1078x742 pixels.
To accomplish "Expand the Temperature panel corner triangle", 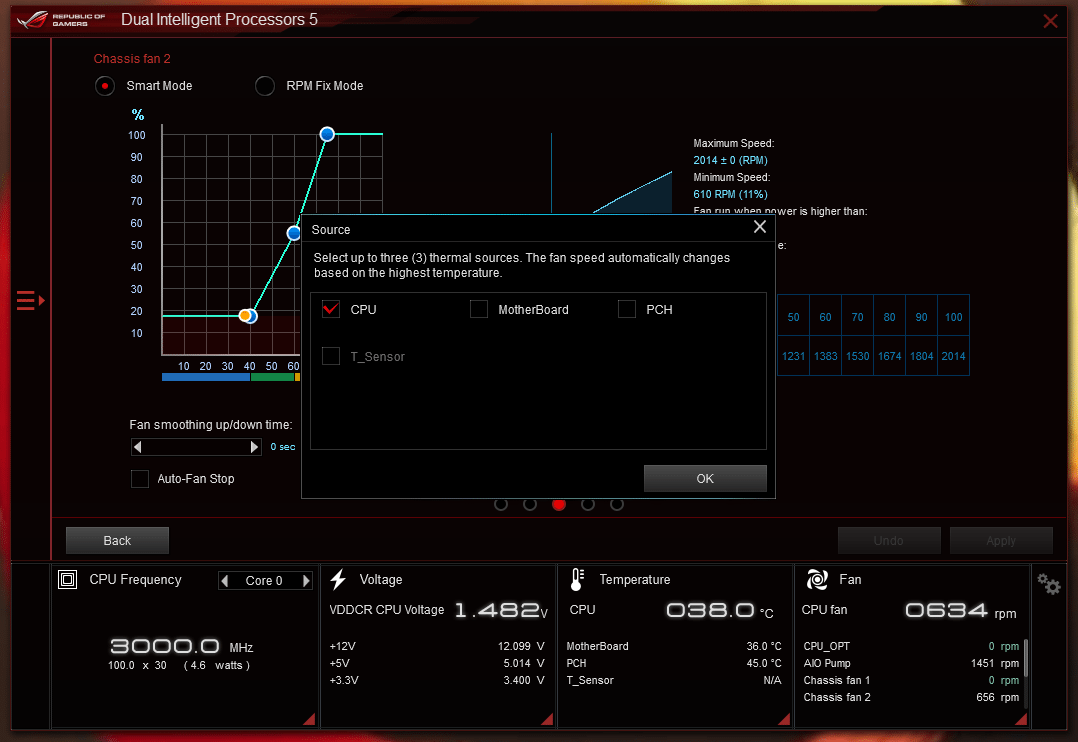I will [x=784, y=719].
